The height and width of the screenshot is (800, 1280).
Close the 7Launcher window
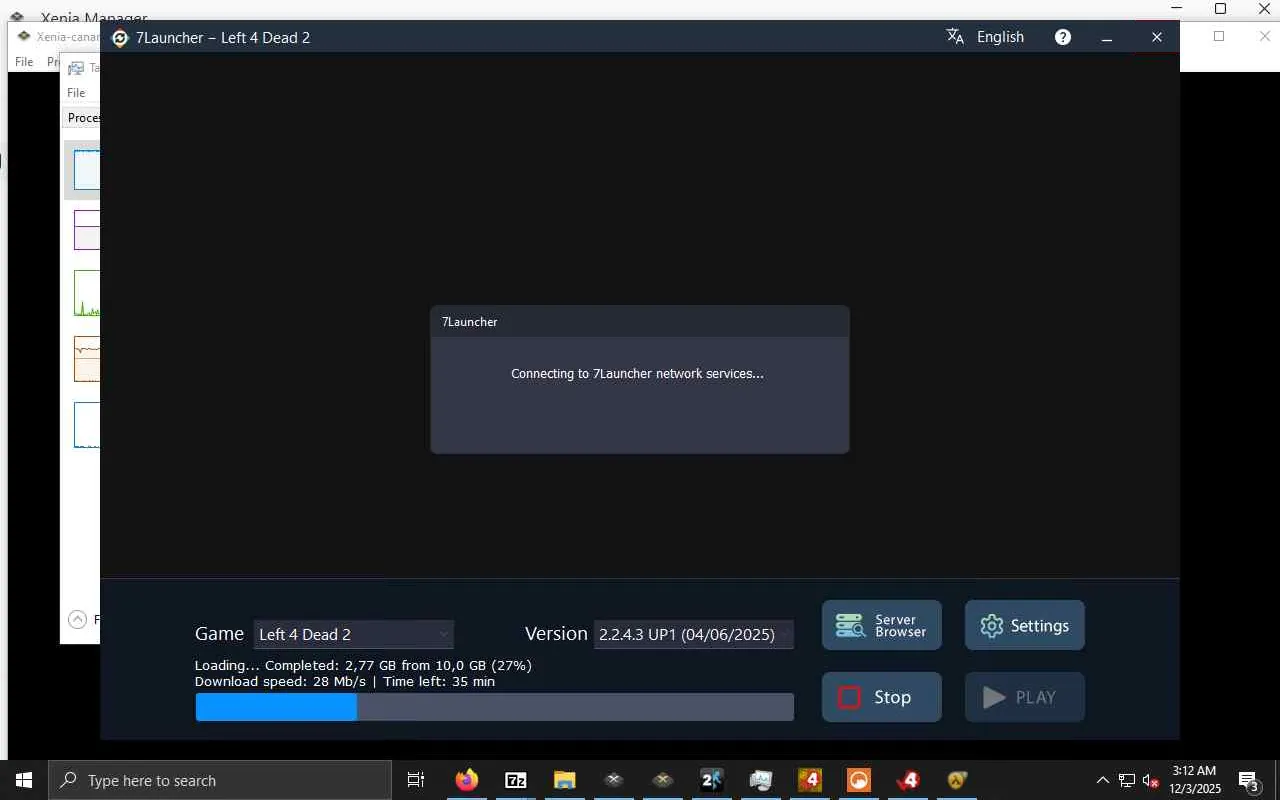tap(1157, 37)
